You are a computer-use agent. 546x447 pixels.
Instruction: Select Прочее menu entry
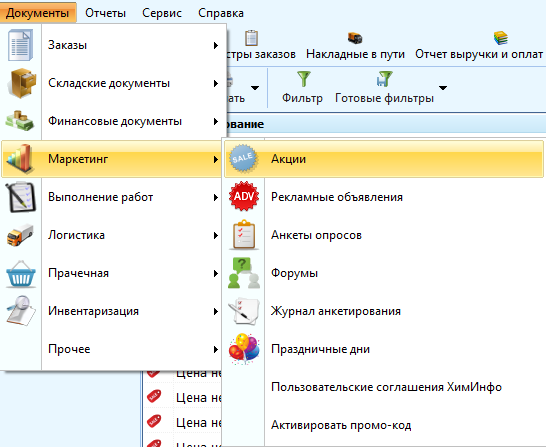pos(111,349)
